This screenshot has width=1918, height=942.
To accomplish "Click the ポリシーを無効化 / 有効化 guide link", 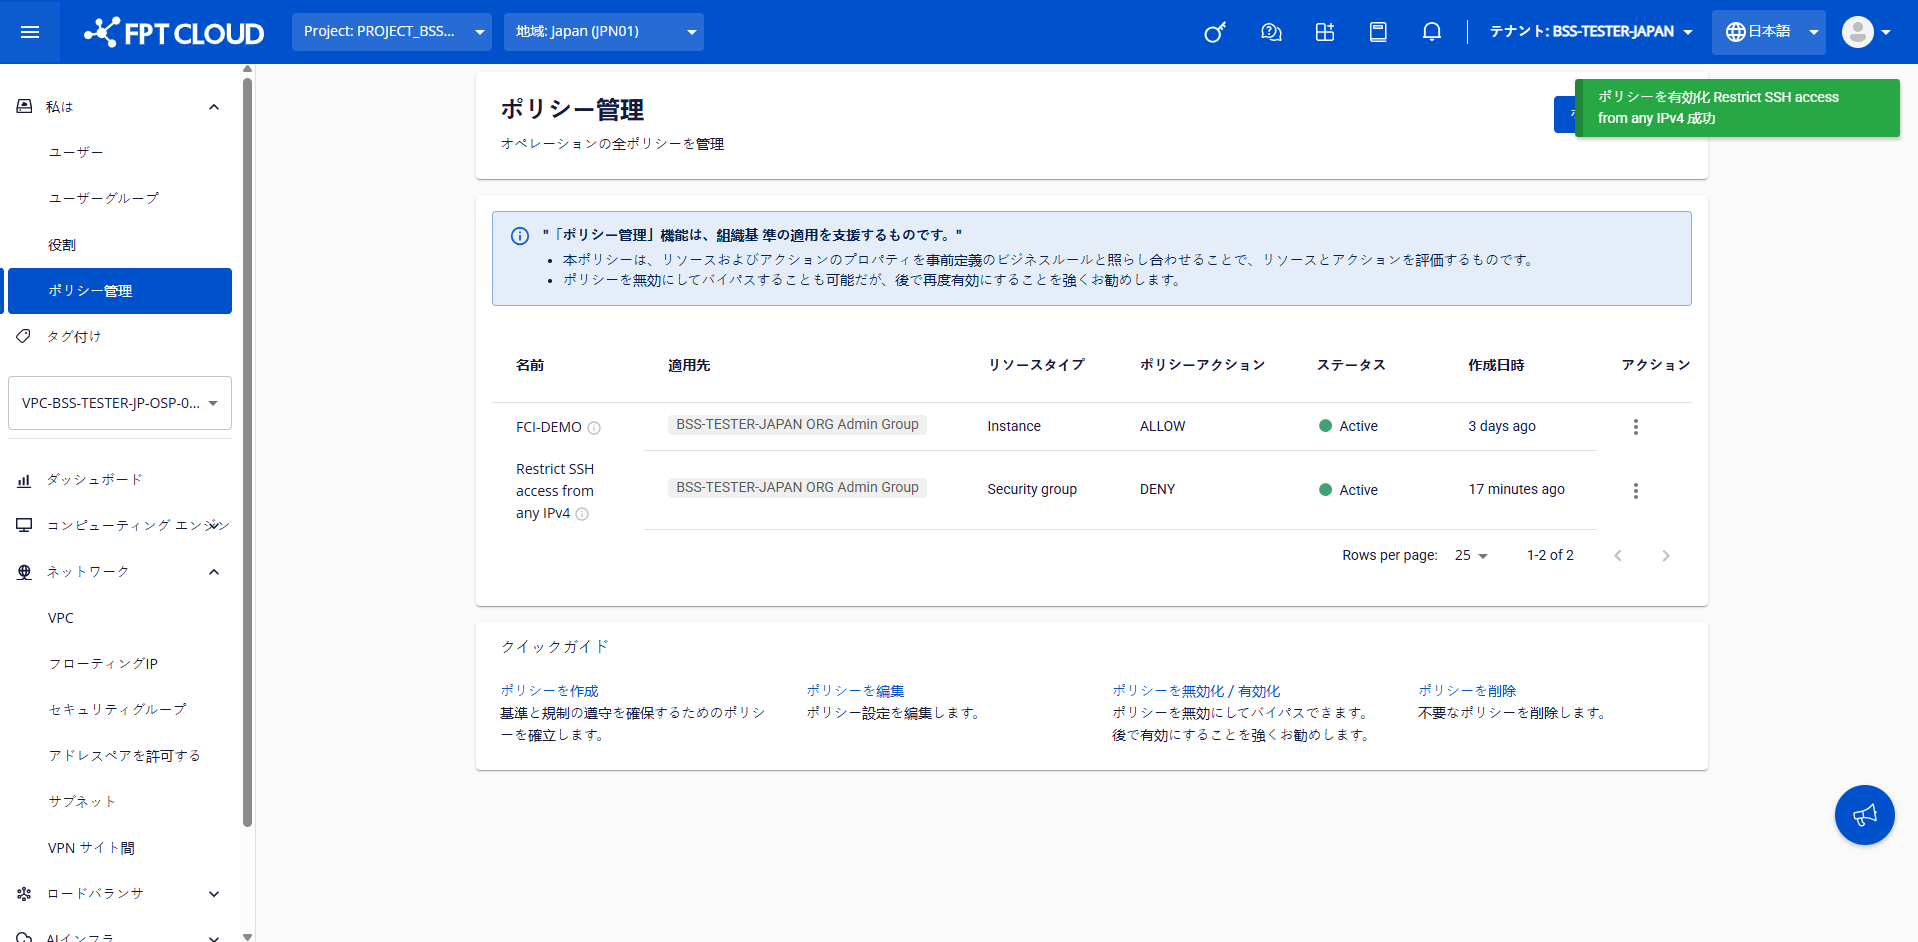I will tap(1196, 691).
